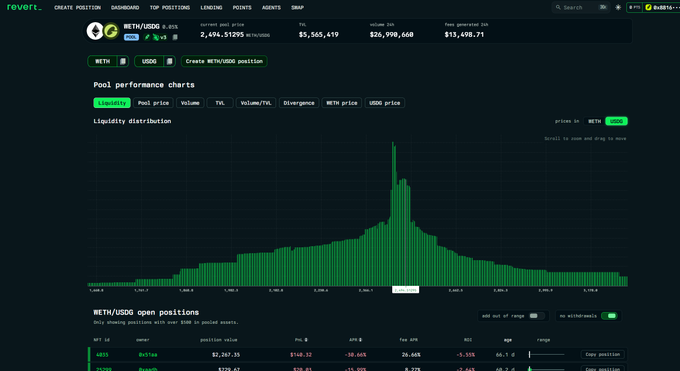Open the Agents page
The width and height of the screenshot is (680, 371).
[271, 7]
